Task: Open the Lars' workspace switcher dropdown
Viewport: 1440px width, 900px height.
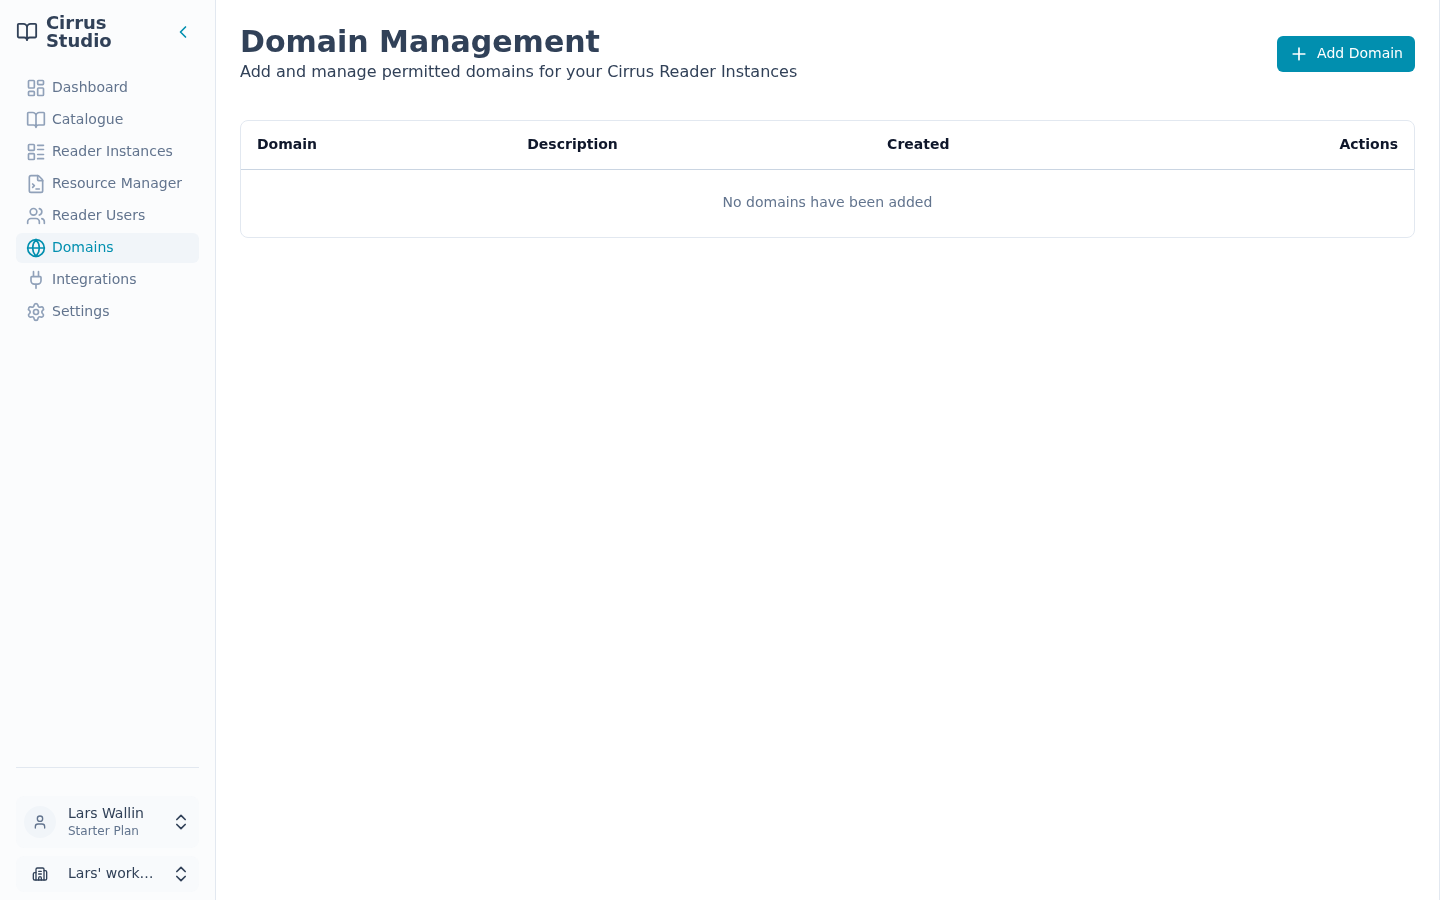Action: click(x=107, y=874)
